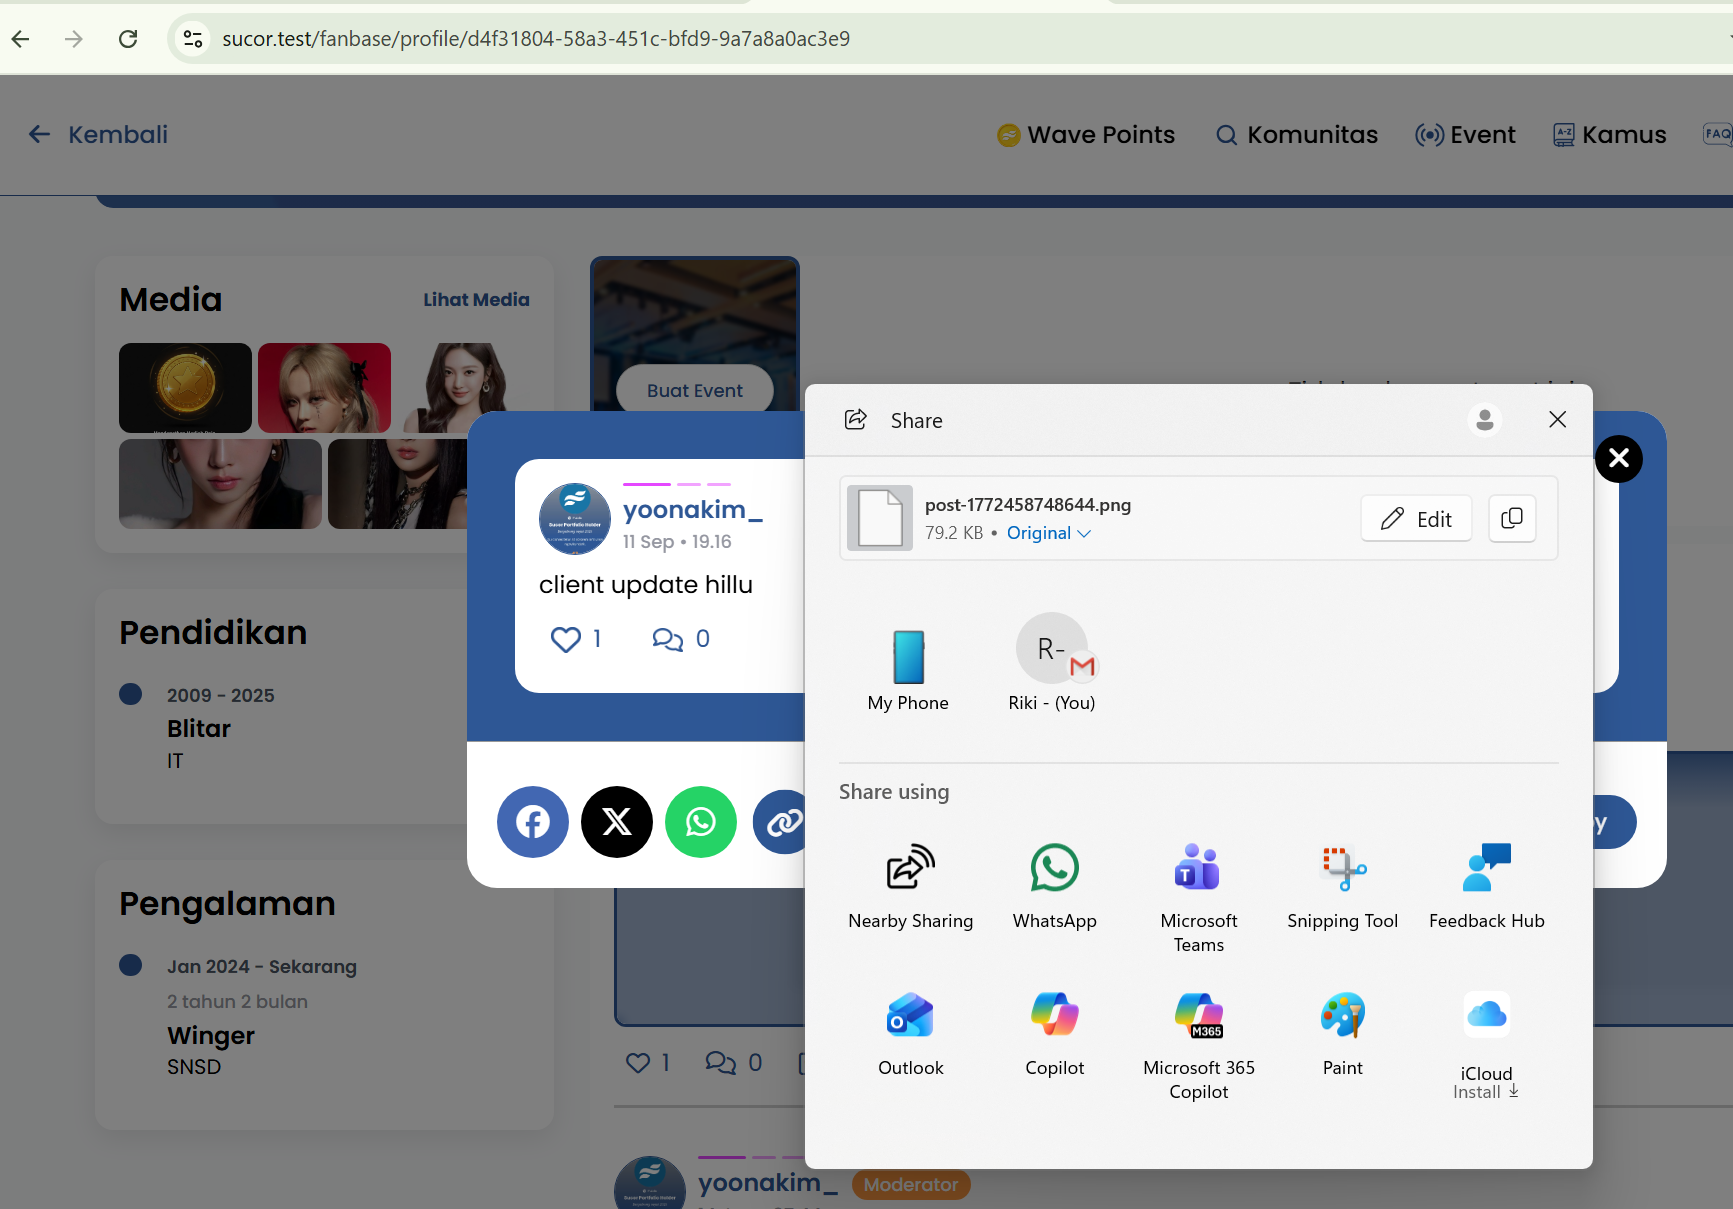Install iCloud from the share list
This screenshot has height=1209, width=1733.
tap(1486, 1046)
